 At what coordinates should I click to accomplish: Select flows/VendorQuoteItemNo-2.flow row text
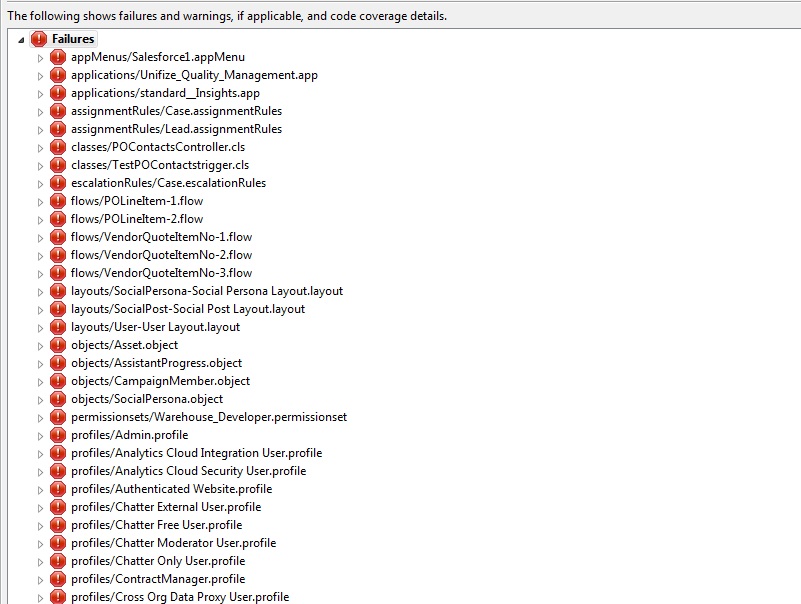(161, 255)
